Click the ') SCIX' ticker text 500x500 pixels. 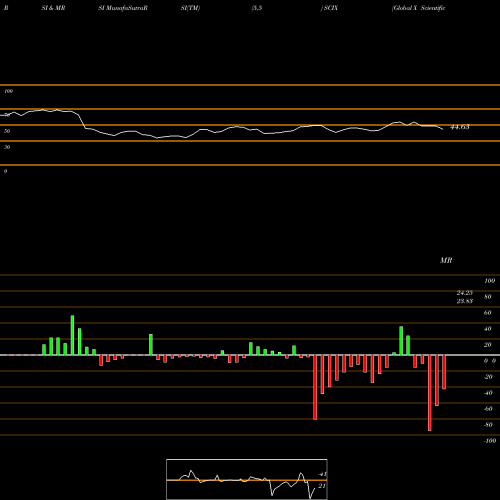click(x=329, y=8)
